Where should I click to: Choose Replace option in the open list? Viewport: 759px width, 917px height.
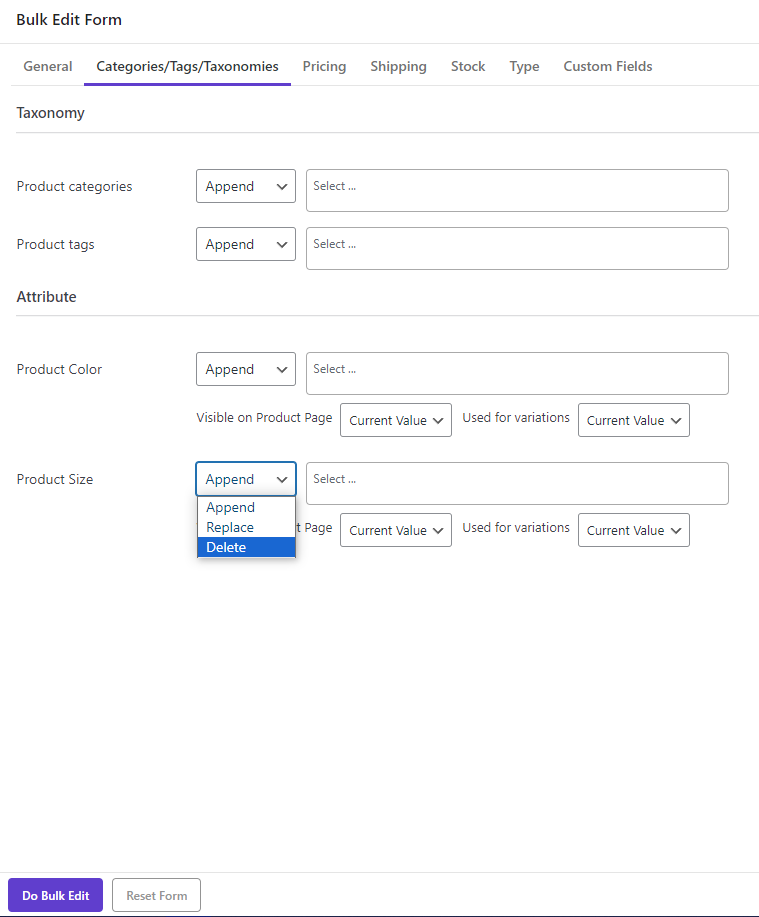(246, 528)
